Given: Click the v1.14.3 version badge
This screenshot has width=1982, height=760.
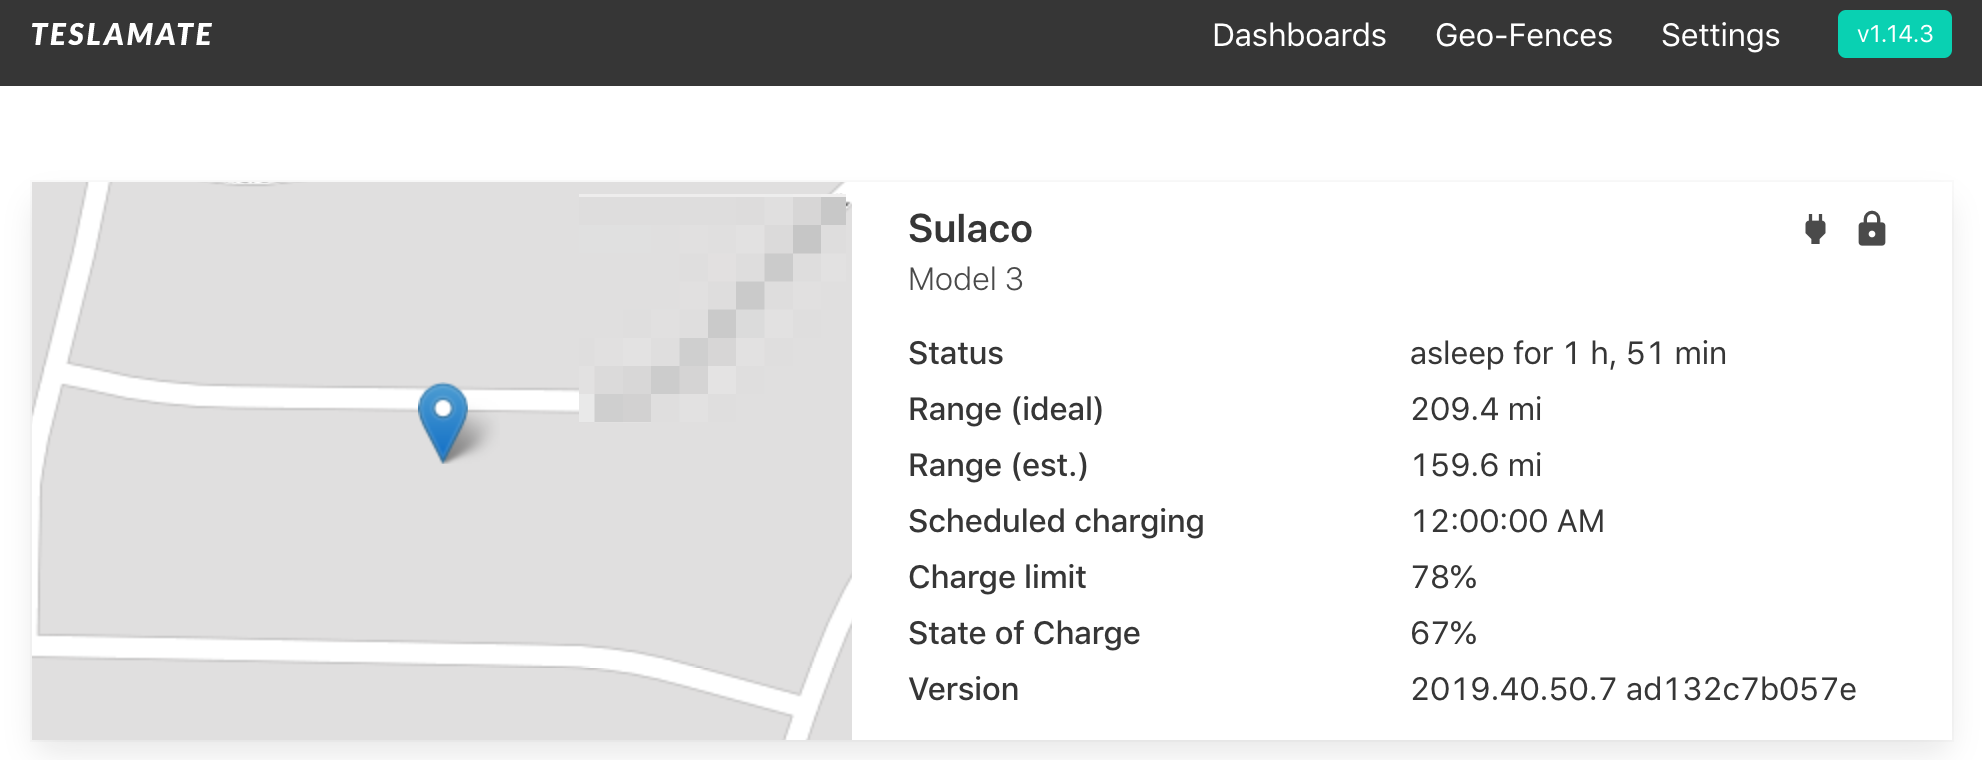Looking at the screenshot, I should click(x=1894, y=34).
